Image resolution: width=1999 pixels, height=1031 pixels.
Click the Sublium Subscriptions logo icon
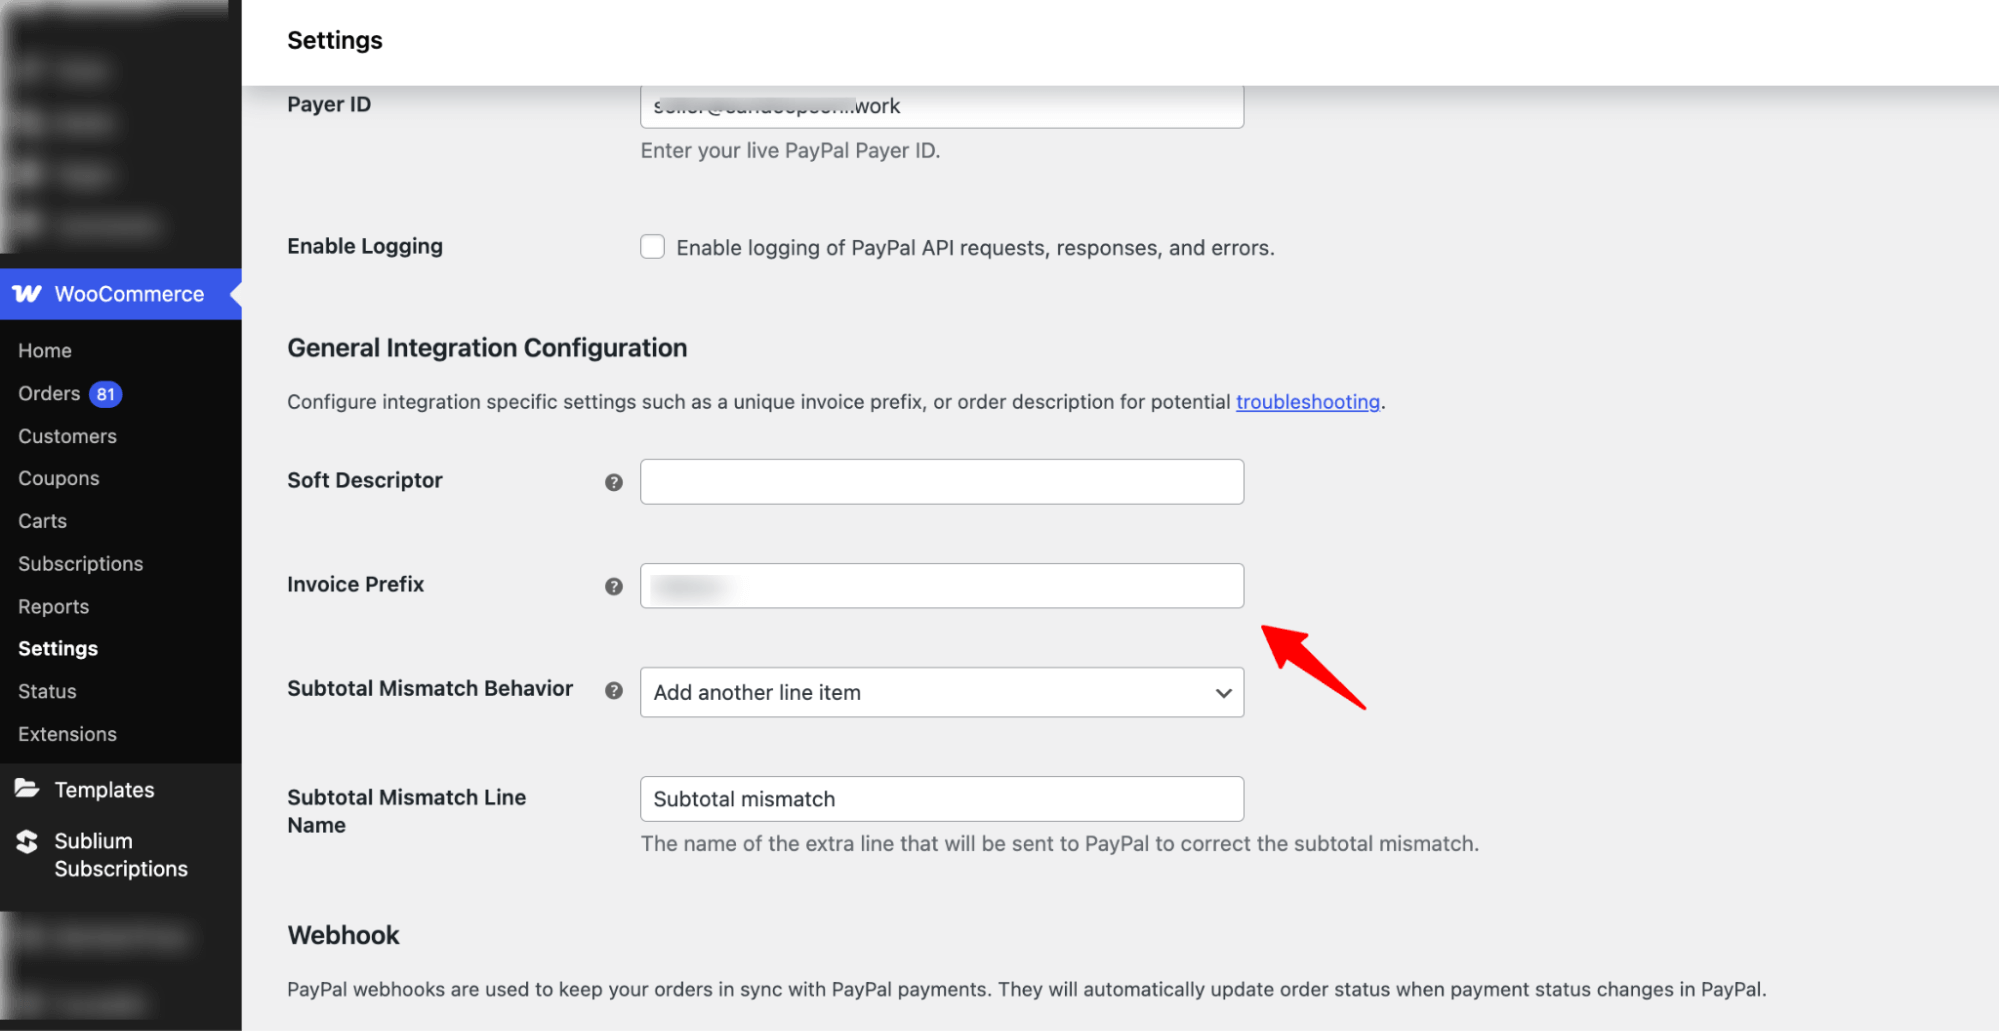tap(27, 842)
